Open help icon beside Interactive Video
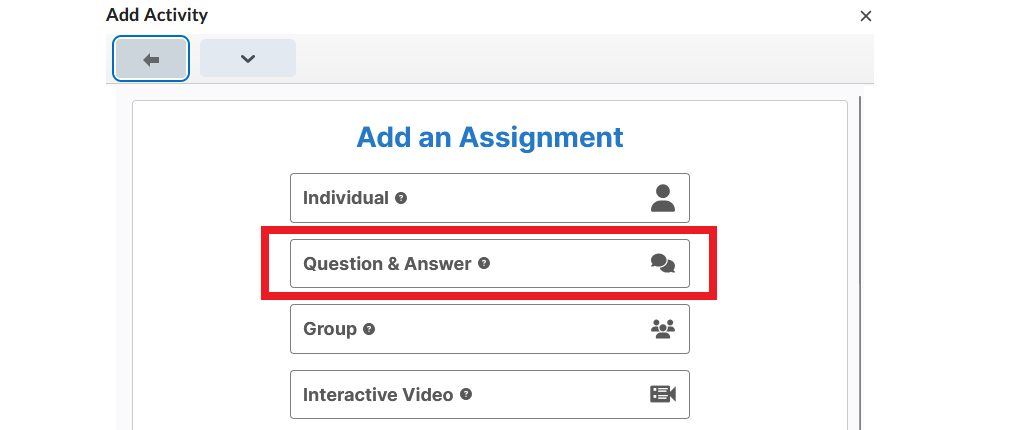1036x430 pixels. click(x=466, y=394)
